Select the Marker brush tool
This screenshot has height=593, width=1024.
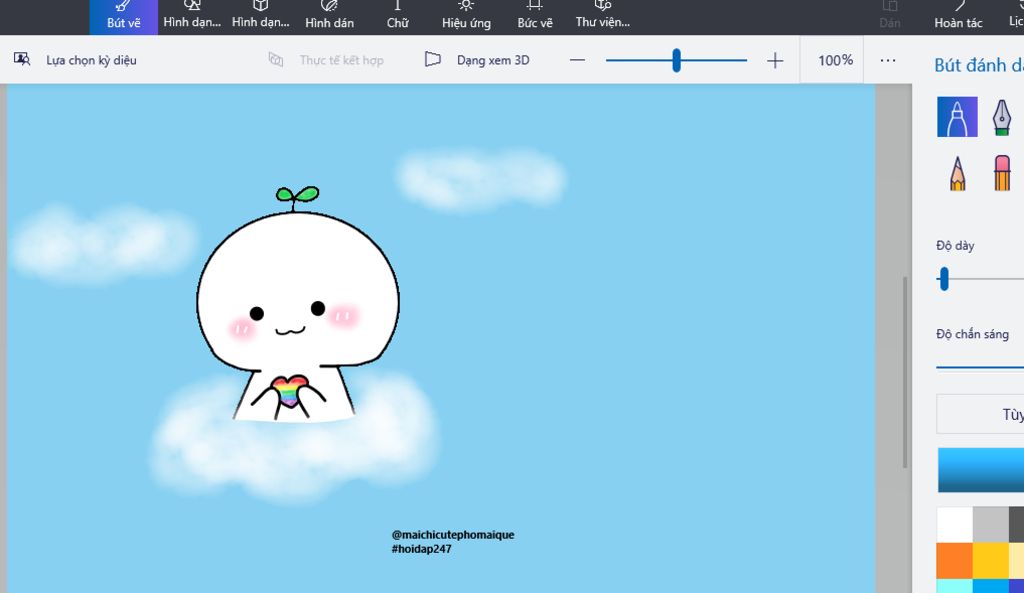pyautogui.click(x=957, y=117)
